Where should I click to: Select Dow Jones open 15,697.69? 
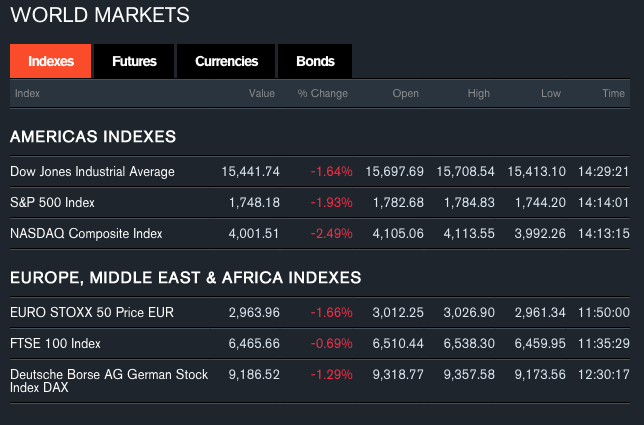click(395, 172)
